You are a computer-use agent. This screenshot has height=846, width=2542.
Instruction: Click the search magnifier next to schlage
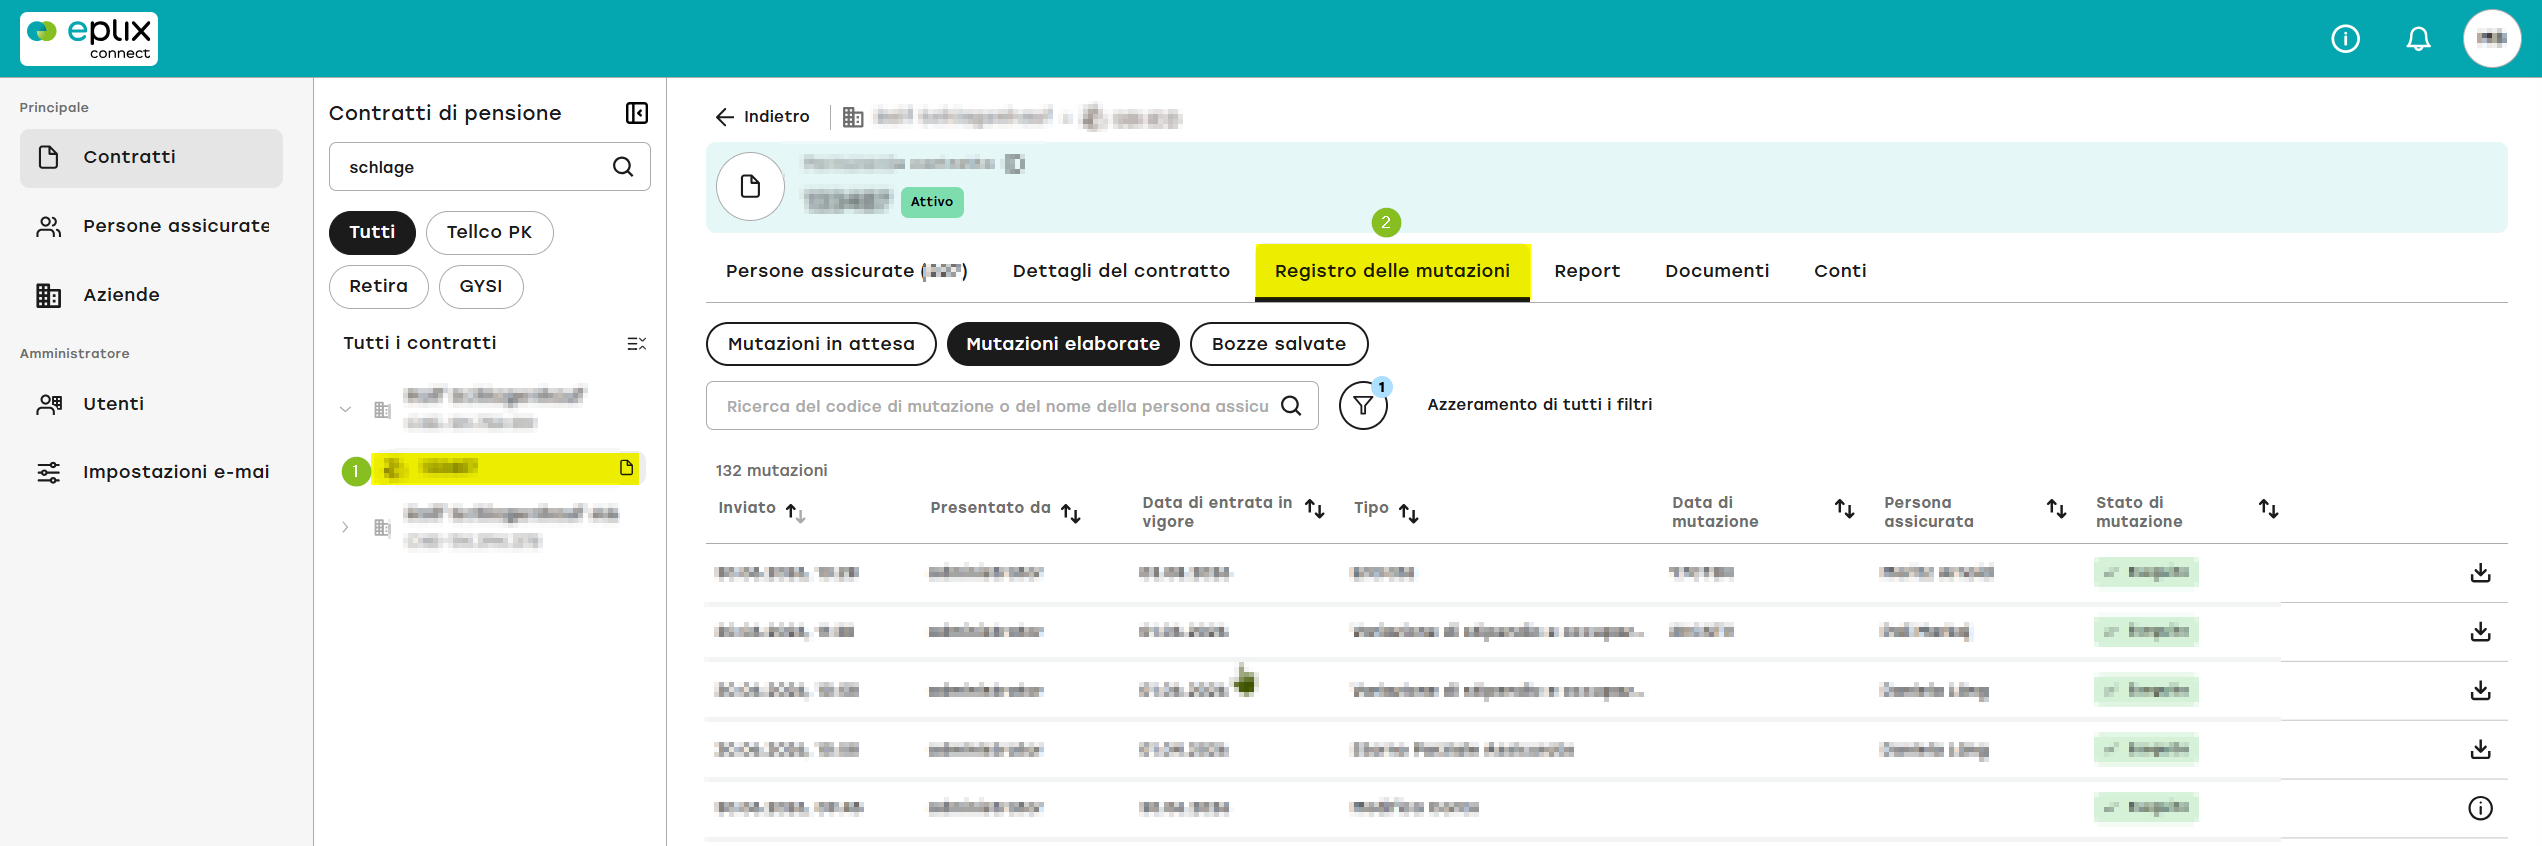click(x=623, y=167)
